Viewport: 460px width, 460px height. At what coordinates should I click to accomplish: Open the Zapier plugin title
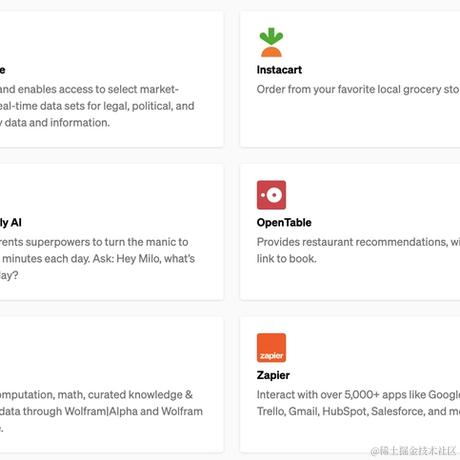pyautogui.click(x=273, y=375)
